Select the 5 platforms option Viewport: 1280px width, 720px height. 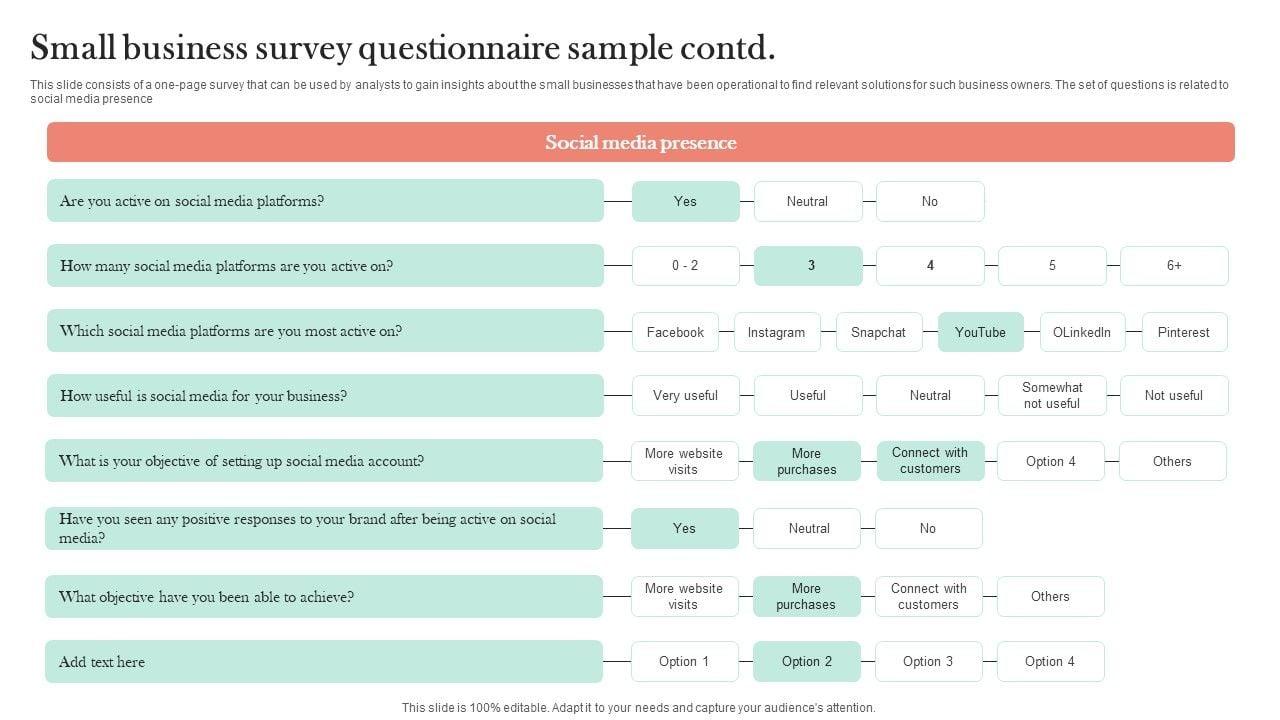1051,266
